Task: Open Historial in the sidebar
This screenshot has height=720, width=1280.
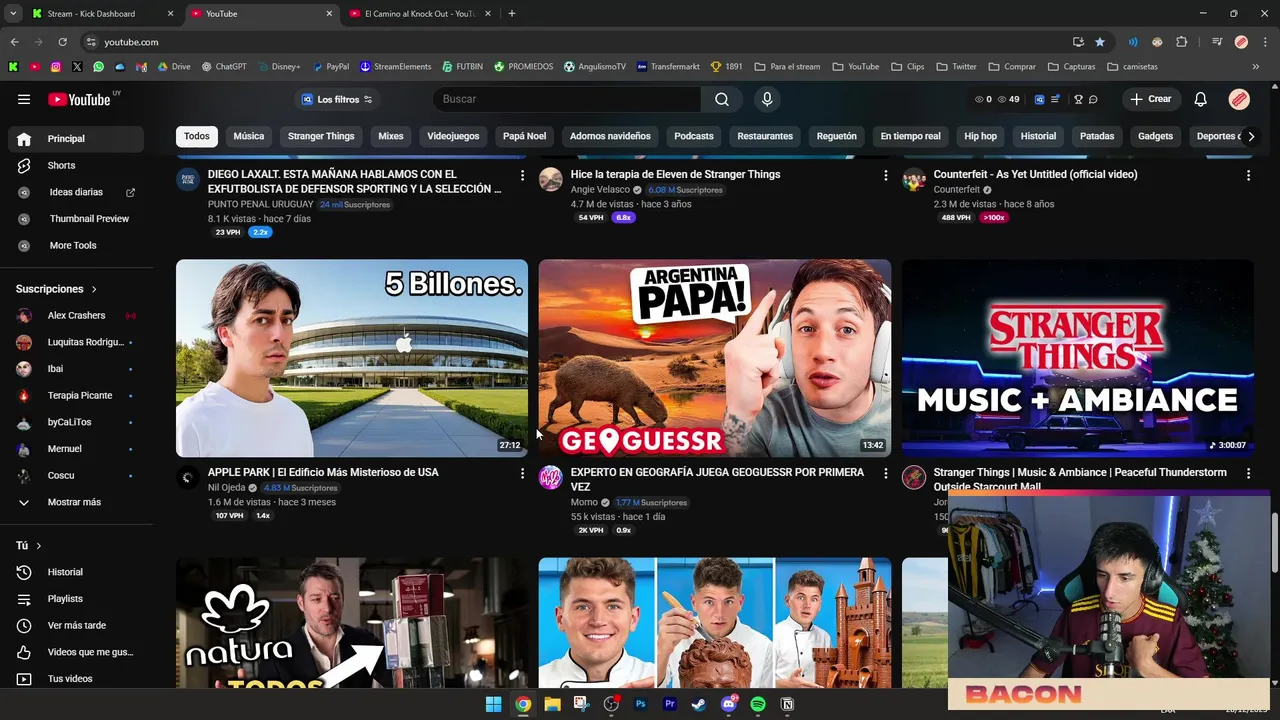Action: (x=78, y=572)
